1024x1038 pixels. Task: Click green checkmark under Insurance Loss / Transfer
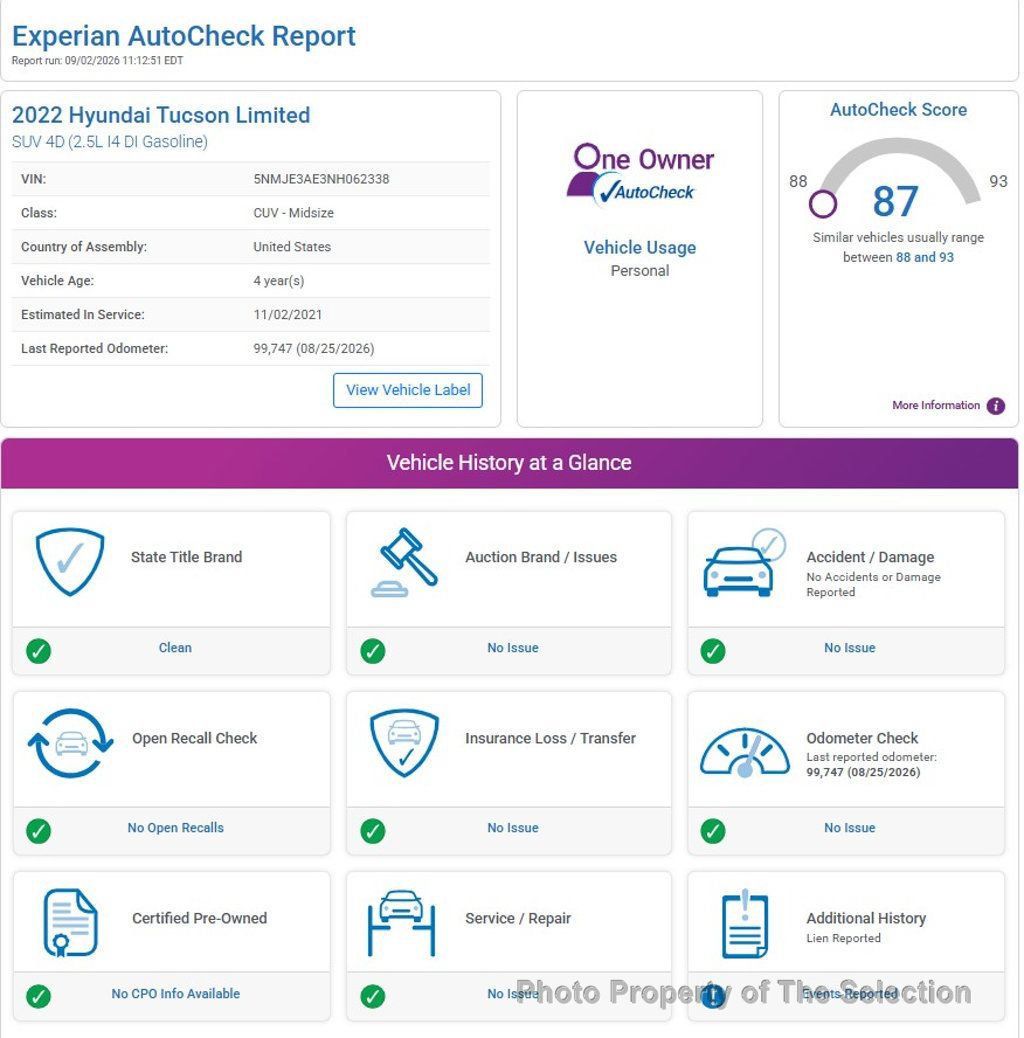(x=373, y=831)
